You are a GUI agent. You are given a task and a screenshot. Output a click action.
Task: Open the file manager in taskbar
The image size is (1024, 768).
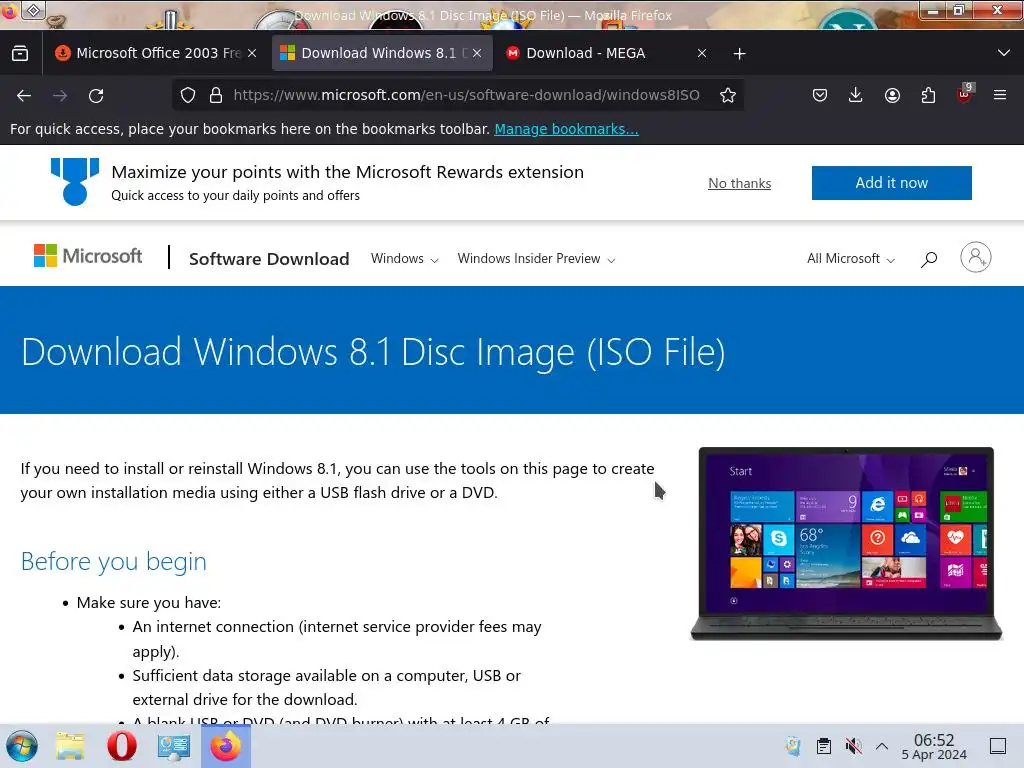point(70,746)
